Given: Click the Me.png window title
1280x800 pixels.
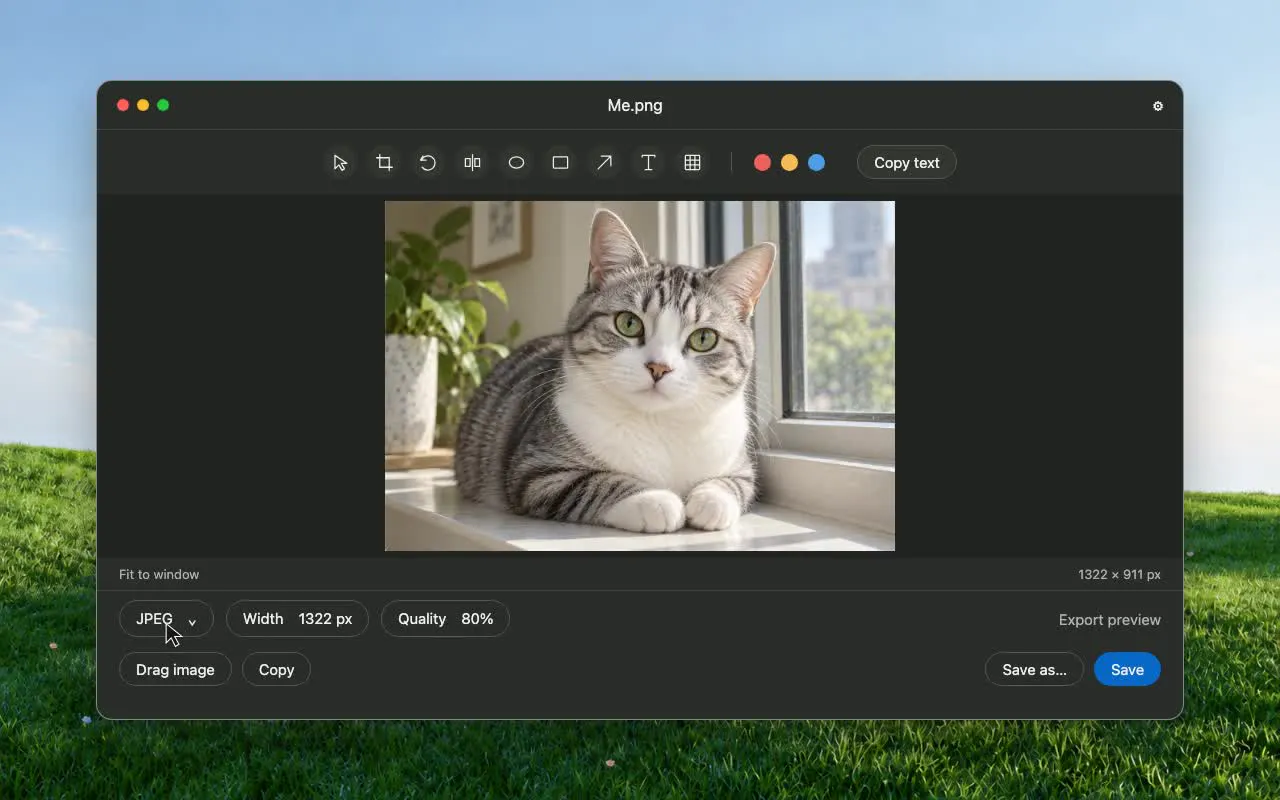Looking at the screenshot, I should [635, 105].
